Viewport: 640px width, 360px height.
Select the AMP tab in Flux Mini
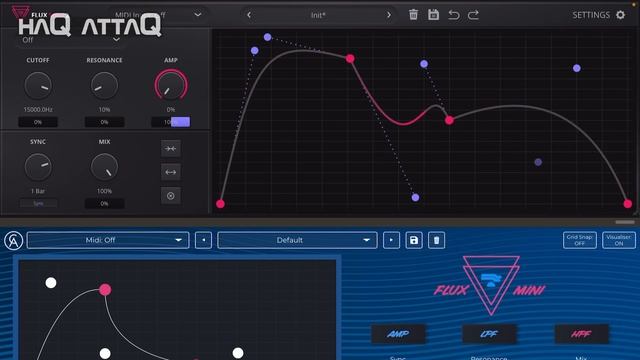pyautogui.click(x=398, y=334)
